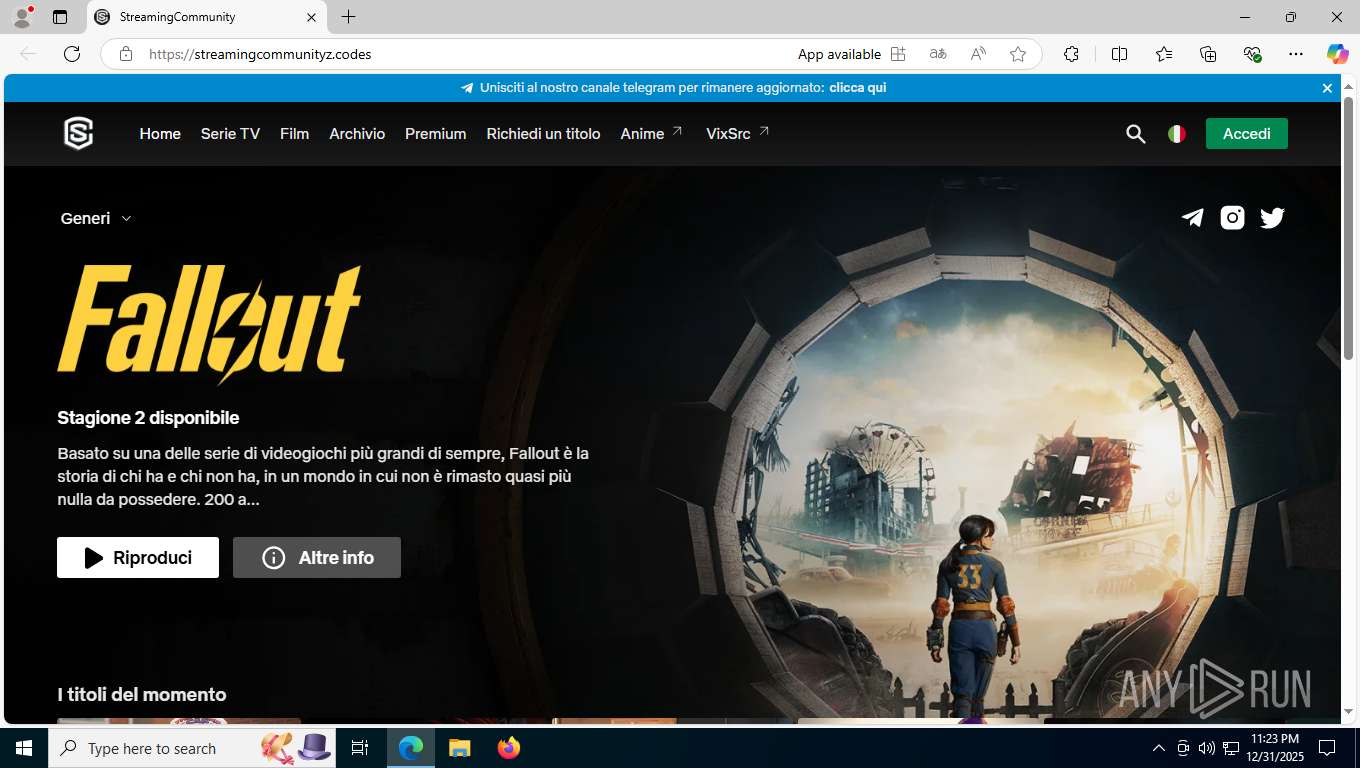Image resolution: width=1360 pixels, height=768 pixels.
Task: Toggle the split screen icon
Action: pos(1119,54)
